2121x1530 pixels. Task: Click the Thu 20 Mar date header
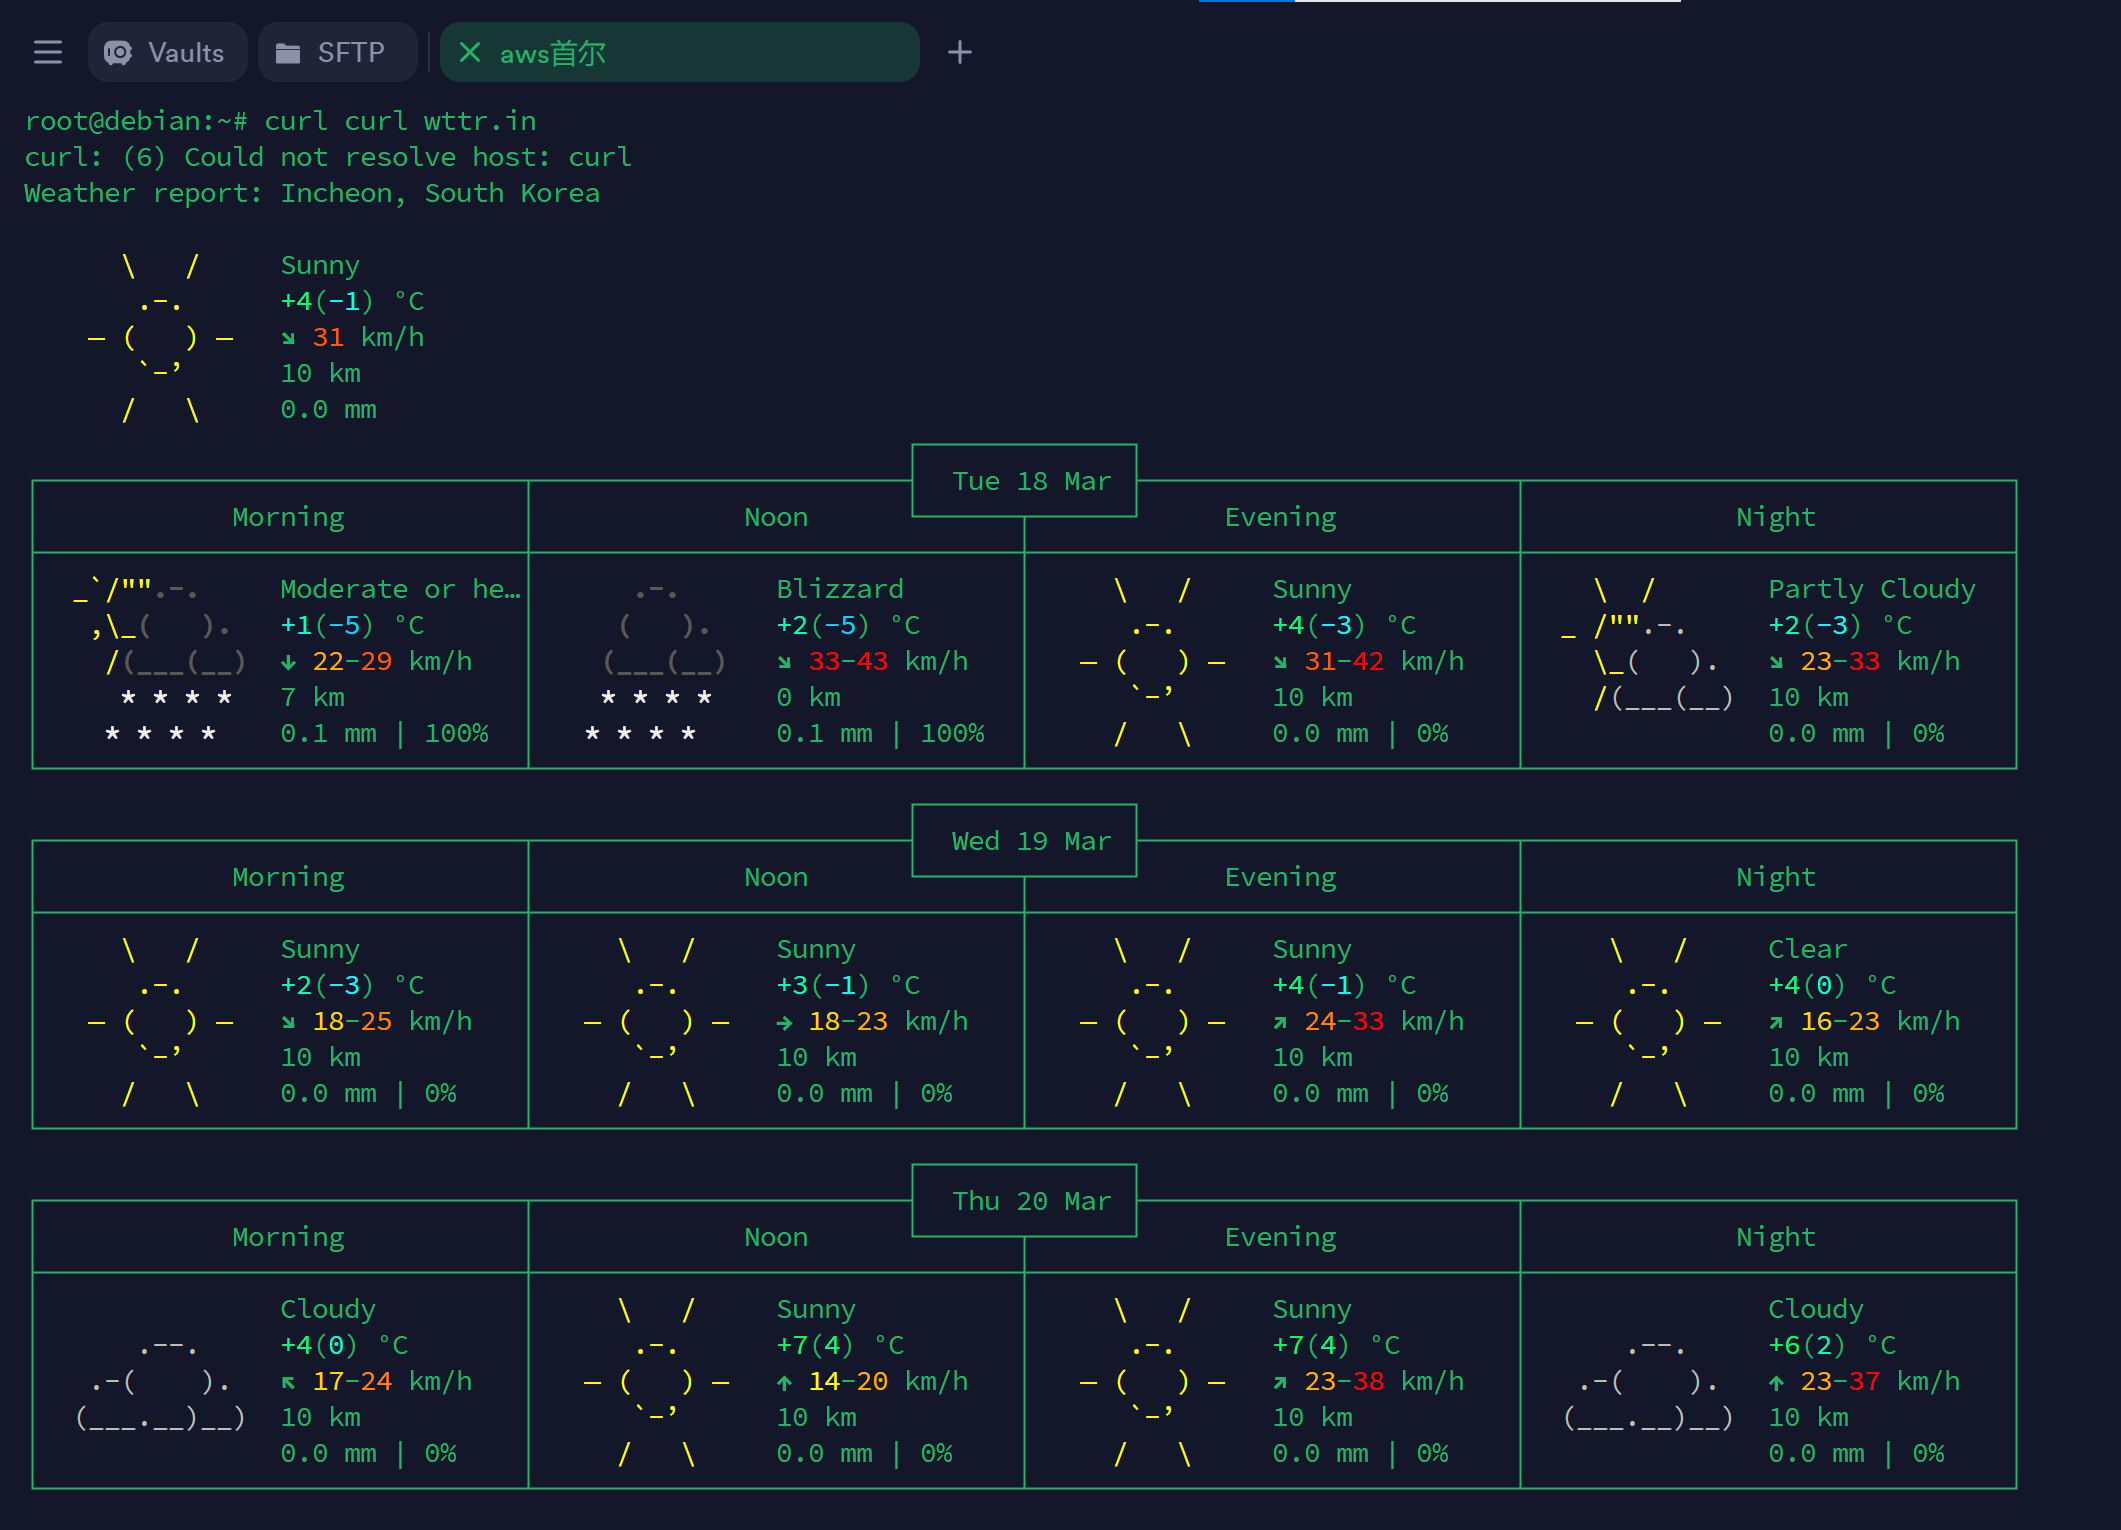(1031, 1201)
